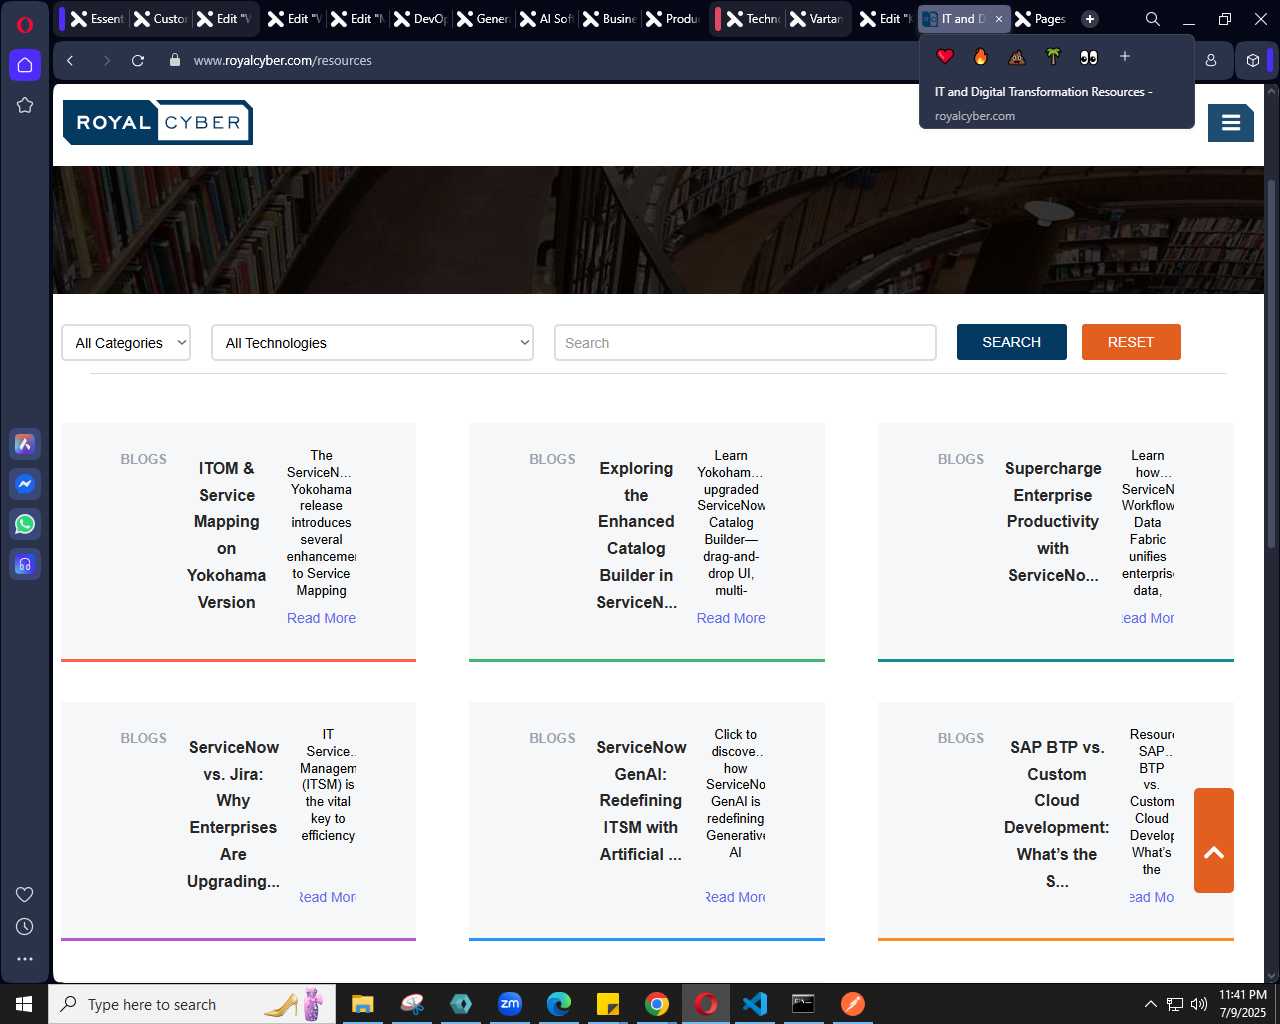Open Visual Studio Code from taskbar
The height and width of the screenshot is (1024, 1280).
point(755,1004)
